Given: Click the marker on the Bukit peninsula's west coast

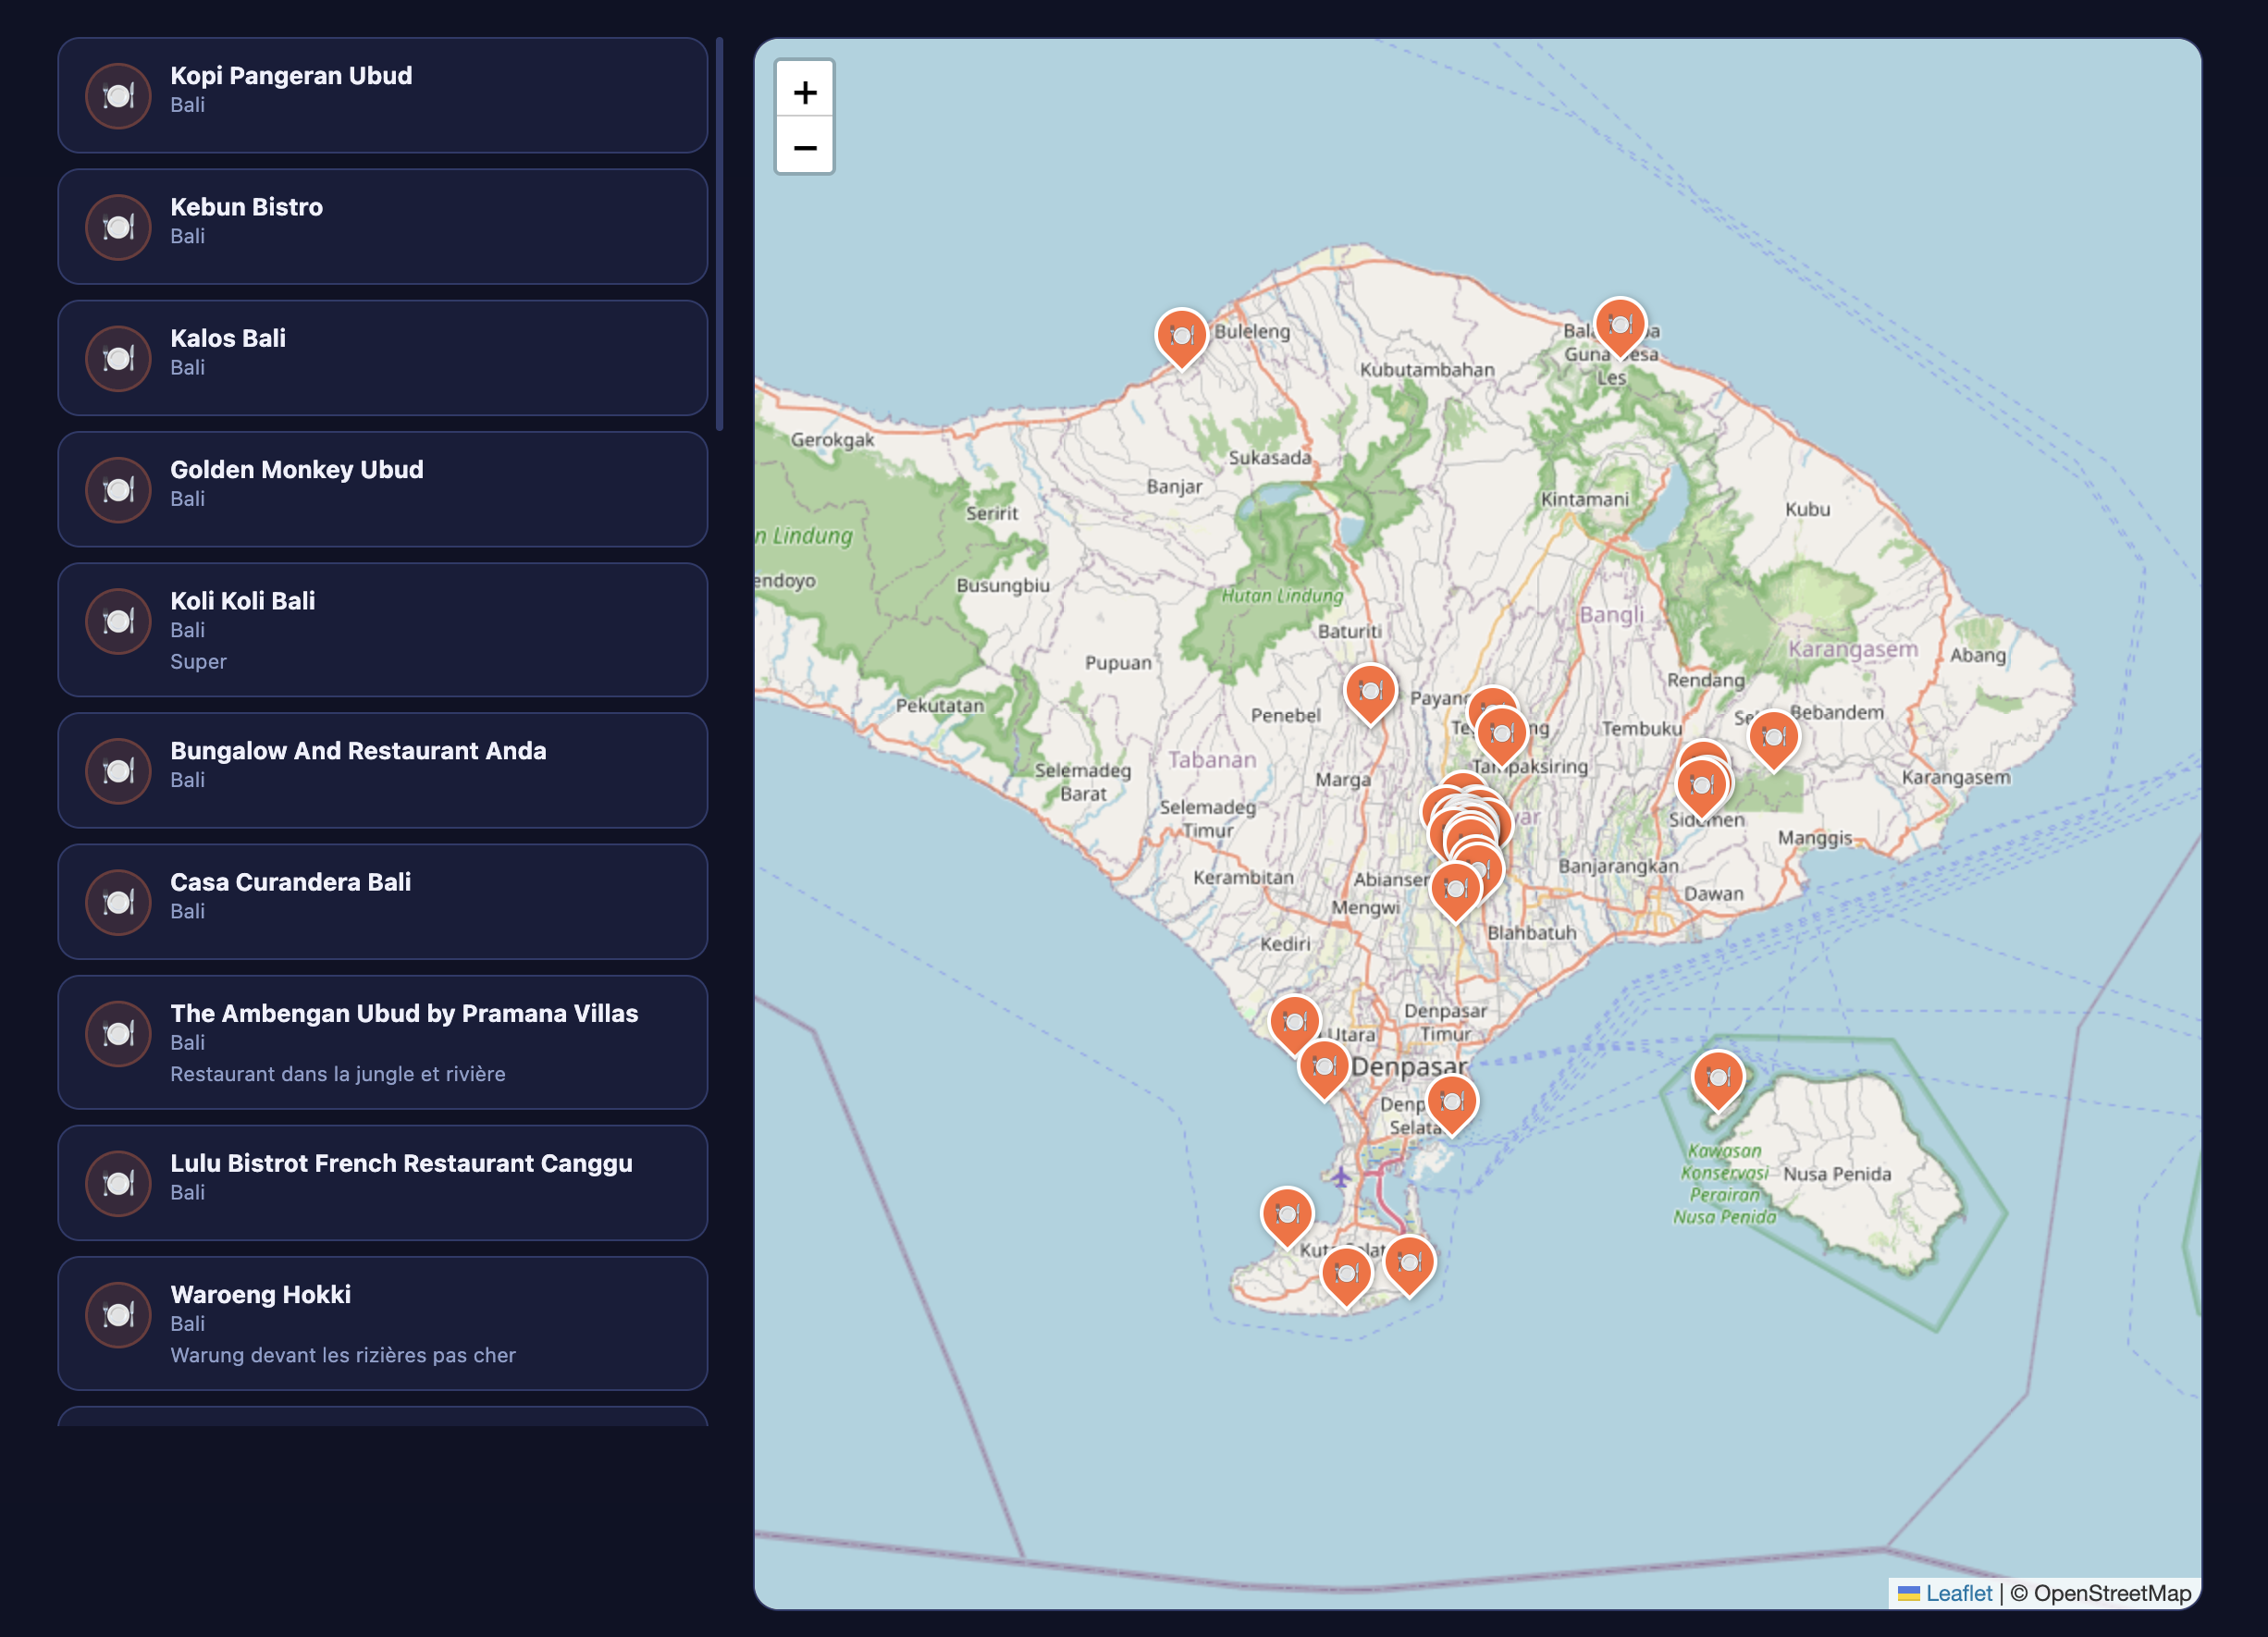Looking at the screenshot, I should [x=1287, y=1216].
